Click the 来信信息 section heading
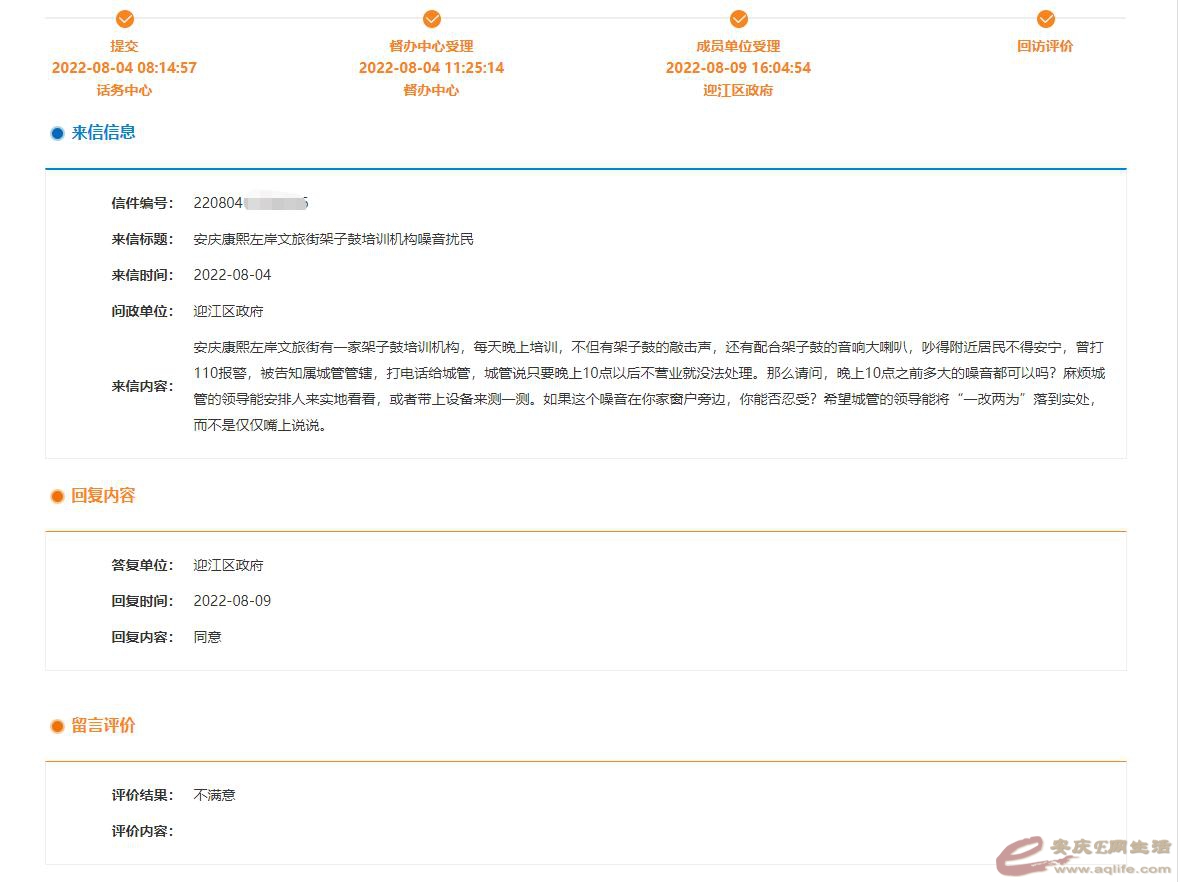 click(x=103, y=132)
